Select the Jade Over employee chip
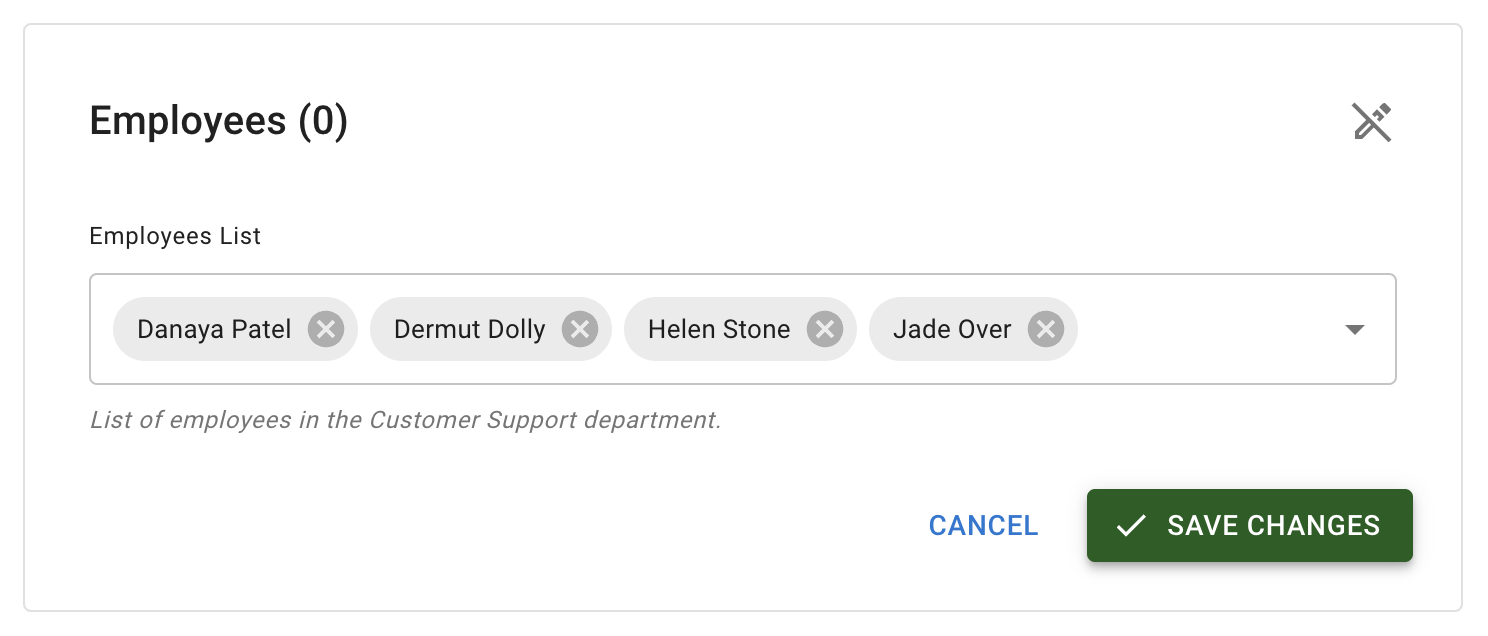The height and width of the screenshot is (636, 1488). (950, 328)
